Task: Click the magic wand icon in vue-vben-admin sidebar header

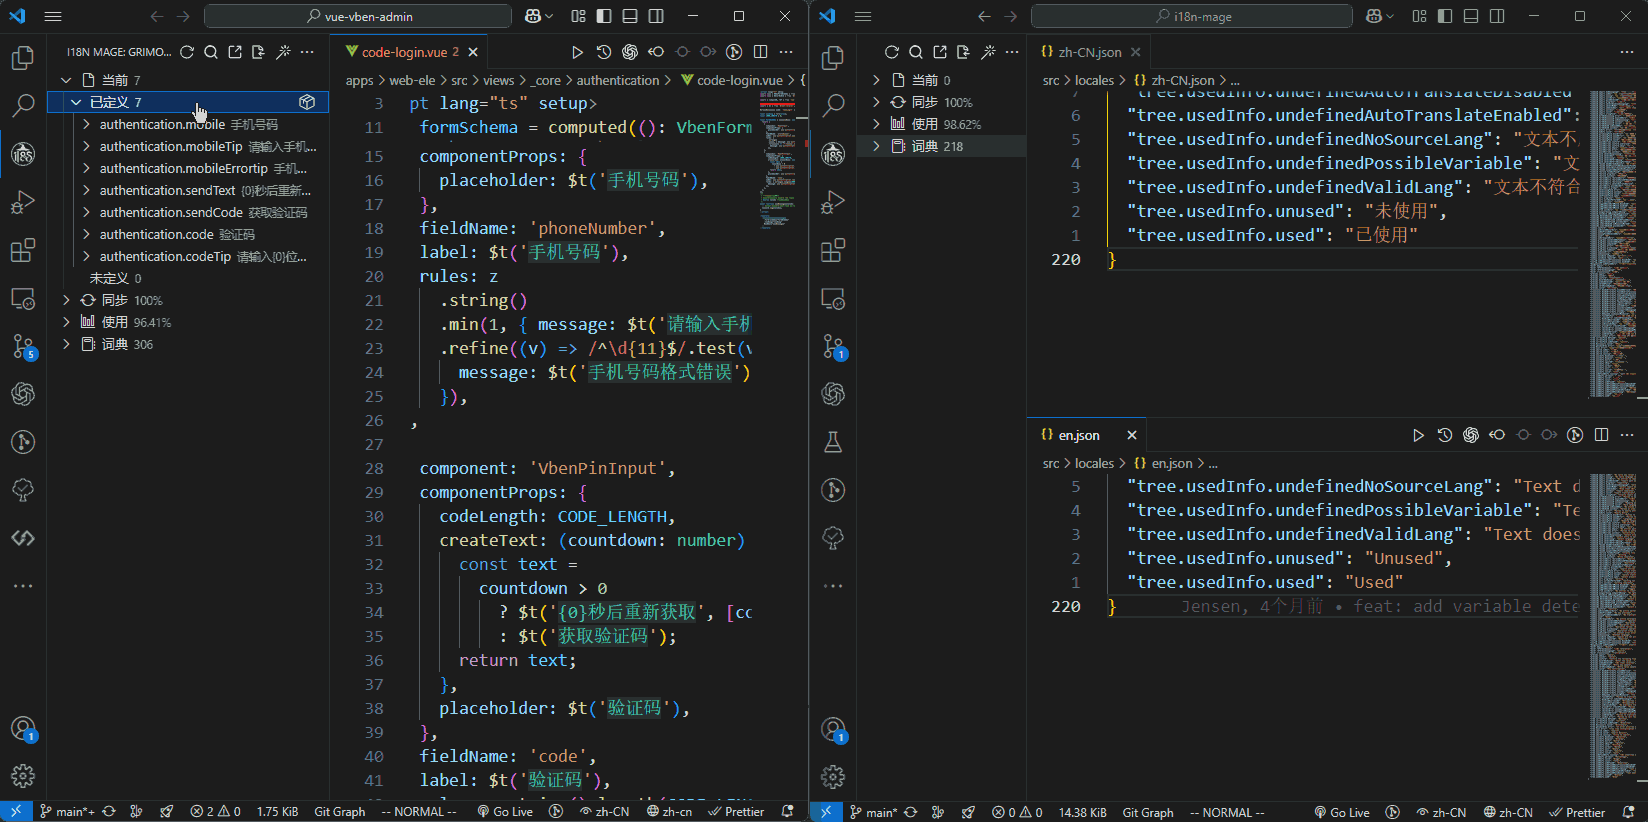Action: point(283,52)
